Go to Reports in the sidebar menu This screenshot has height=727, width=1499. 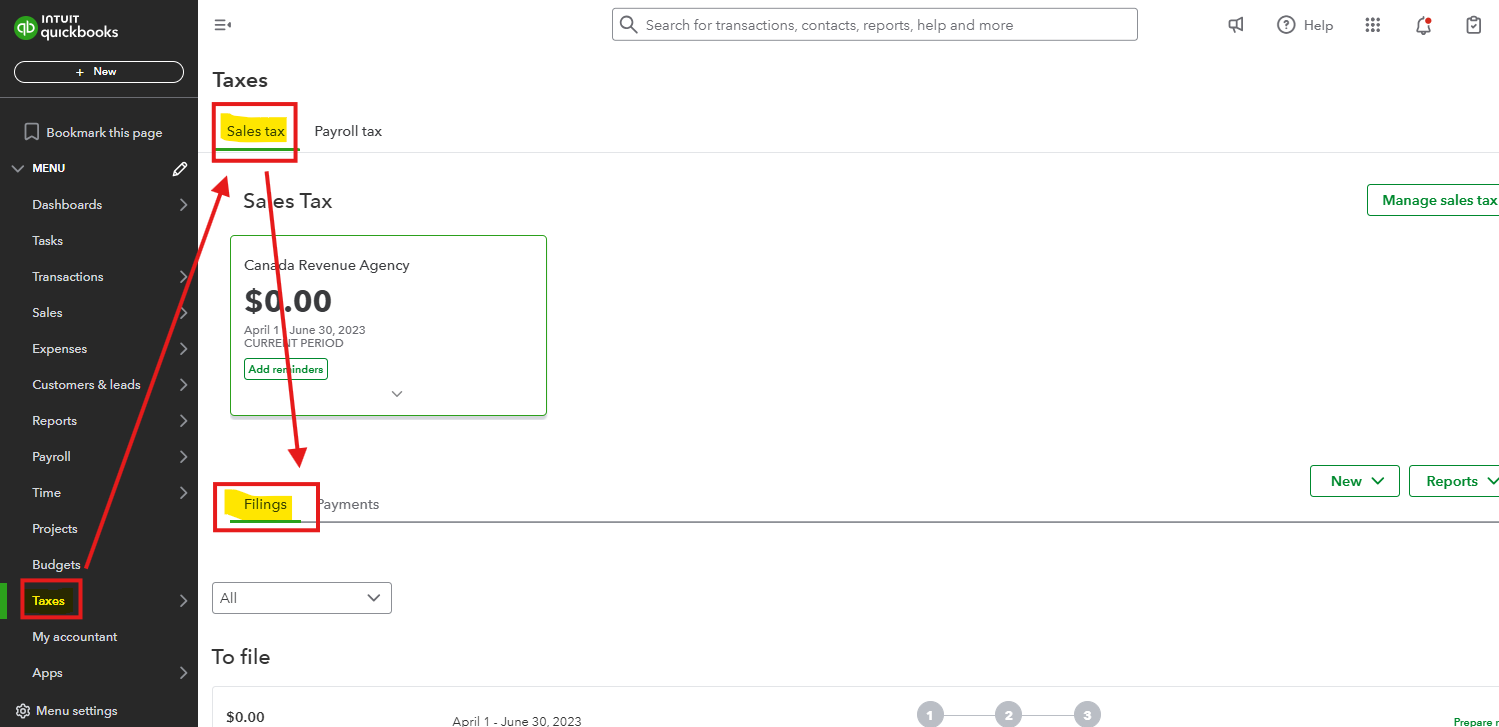54,421
